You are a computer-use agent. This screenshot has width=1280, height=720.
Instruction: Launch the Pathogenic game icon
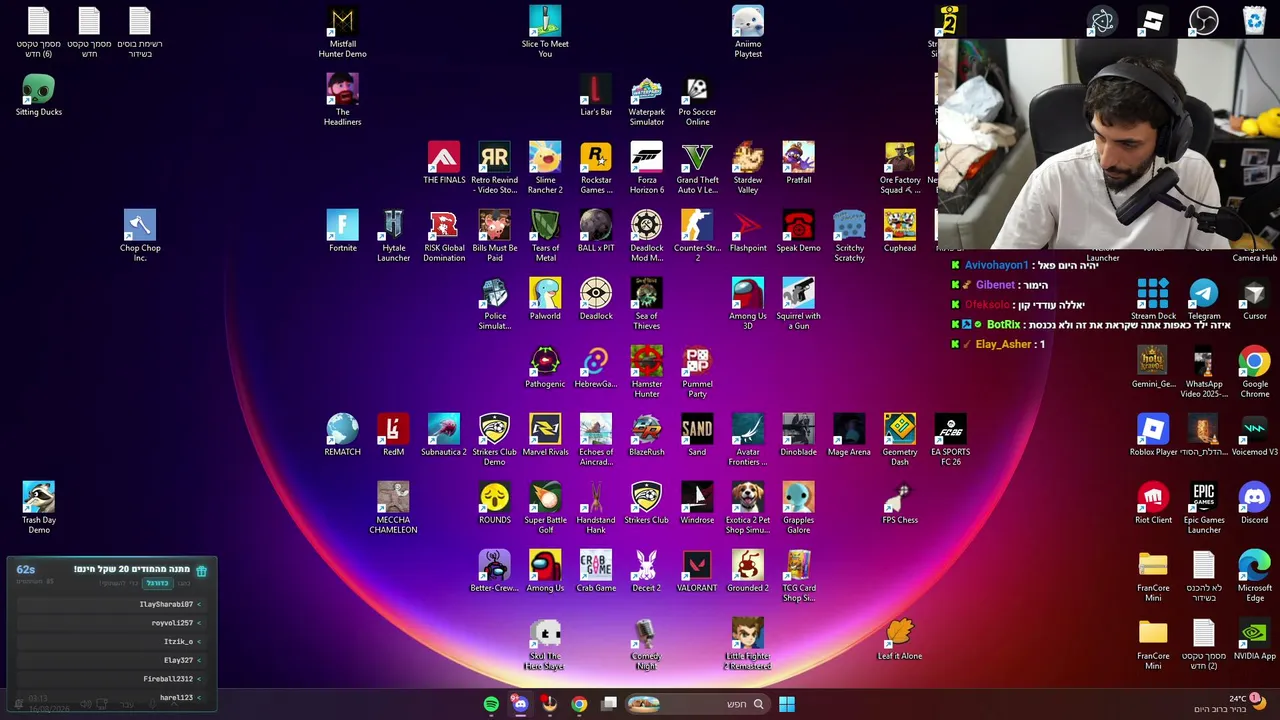pyautogui.click(x=545, y=368)
